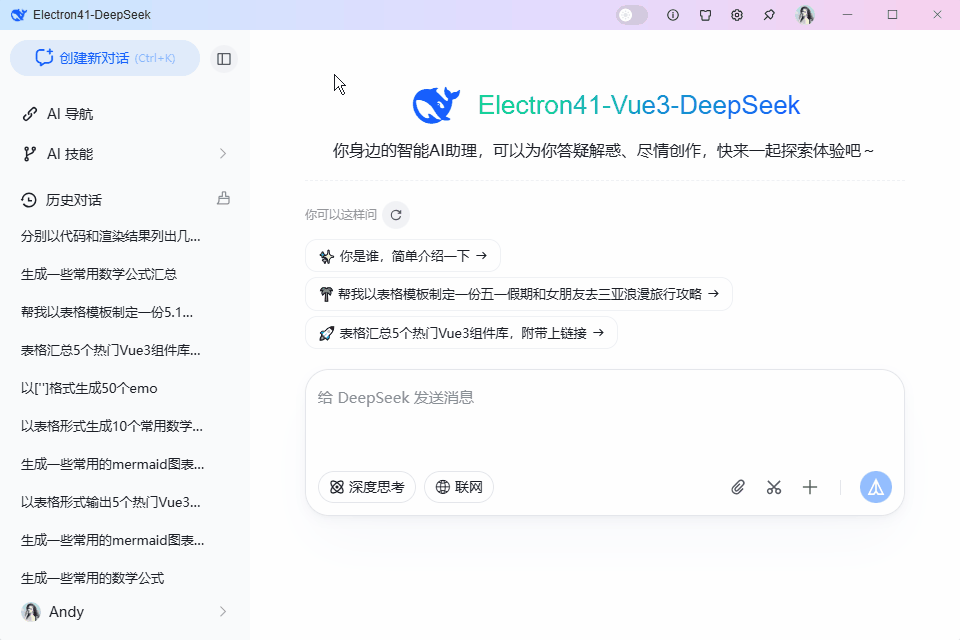Enable 联网 web search mode
The image size is (960, 640).
pyautogui.click(x=459, y=487)
